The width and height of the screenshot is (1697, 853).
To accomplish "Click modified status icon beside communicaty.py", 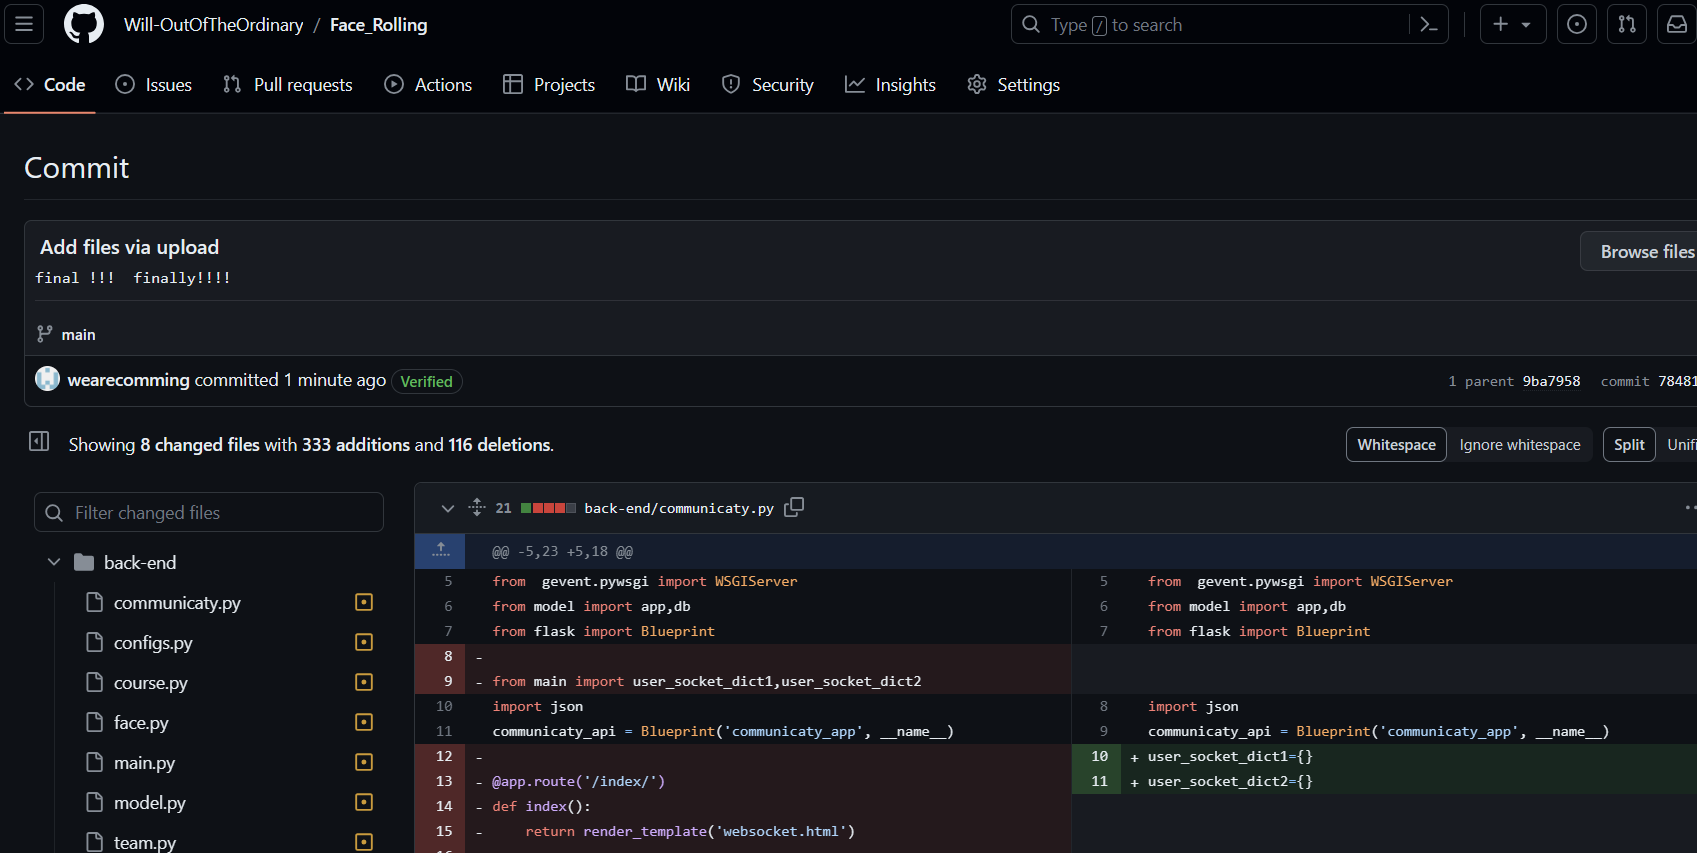I will coord(364,602).
